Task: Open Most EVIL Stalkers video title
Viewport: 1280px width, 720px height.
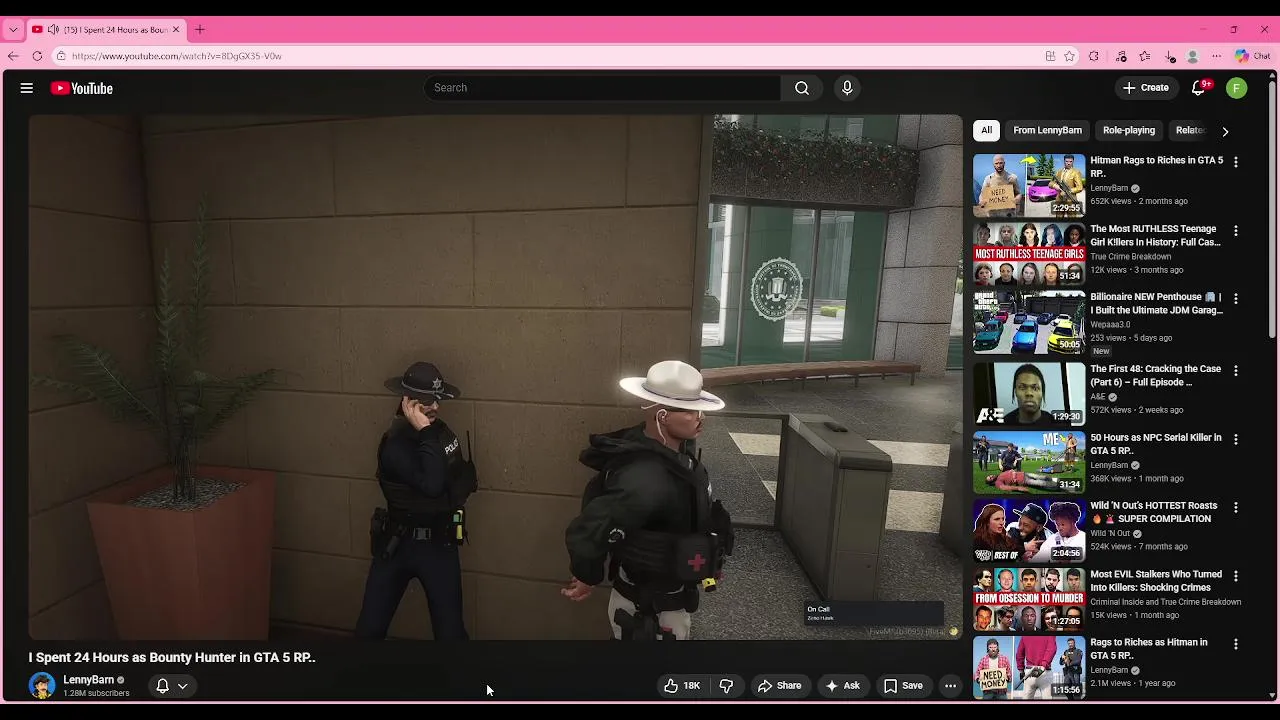Action: [x=1156, y=581]
